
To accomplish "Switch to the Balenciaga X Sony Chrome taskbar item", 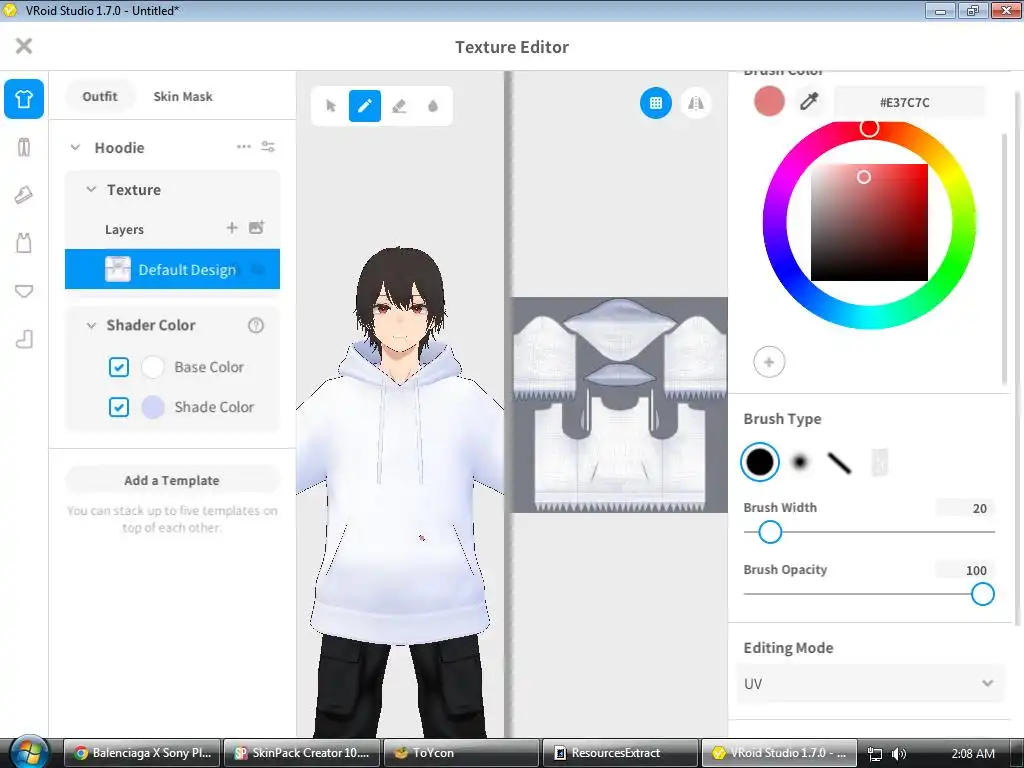I will click(143, 753).
